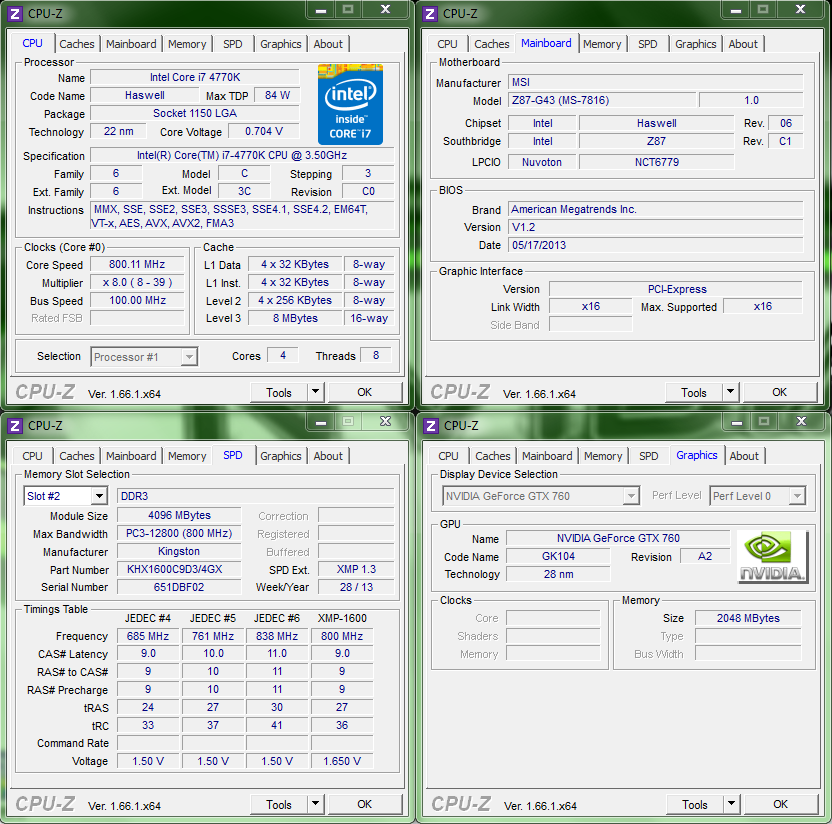The width and height of the screenshot is (832, 824).
Task: Click the GK104 GPU code name field
Action: click(x=558, y=557)
